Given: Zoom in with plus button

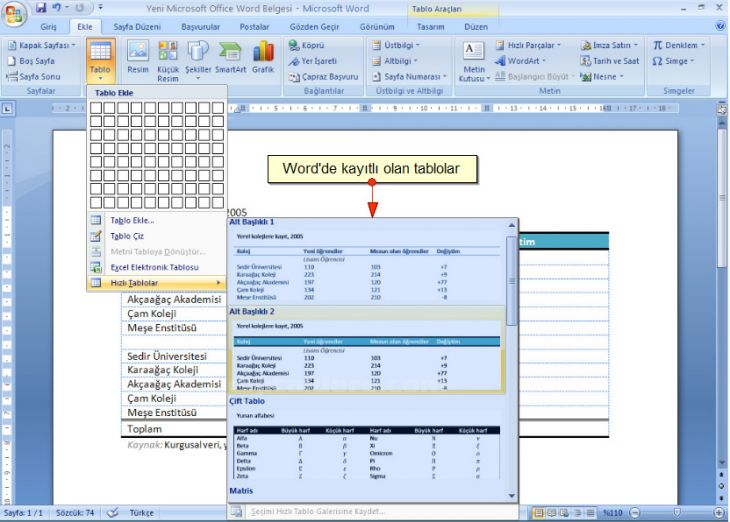Looking at the screenshot, I should coord(719,513).
